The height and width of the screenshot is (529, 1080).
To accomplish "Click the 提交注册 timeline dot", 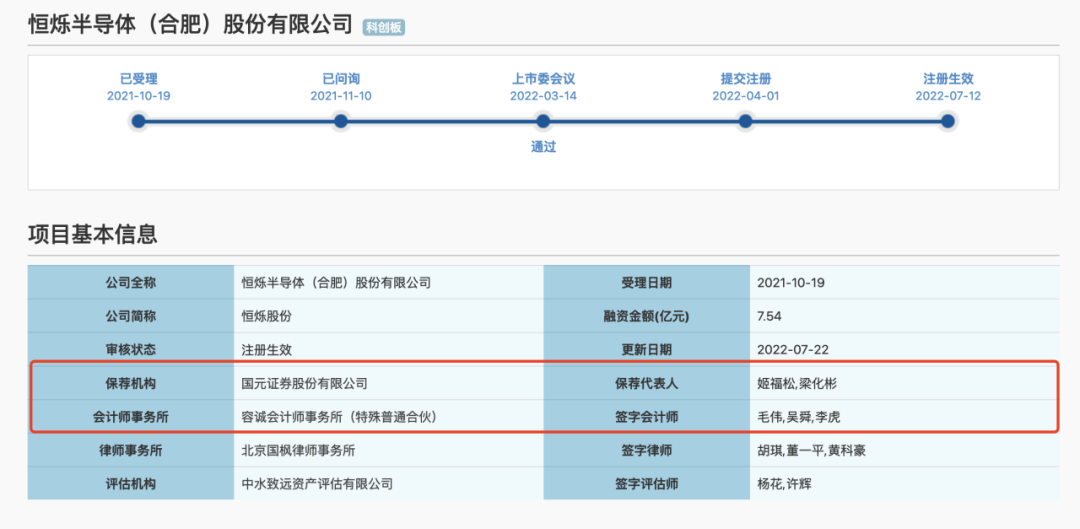I will click(745, 121).
